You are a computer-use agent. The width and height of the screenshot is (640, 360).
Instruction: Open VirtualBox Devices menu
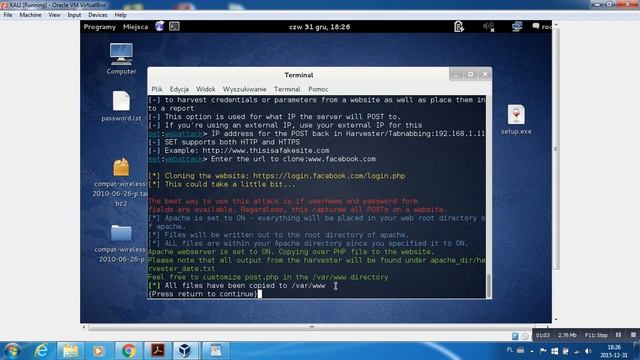(x=98, y=15)
